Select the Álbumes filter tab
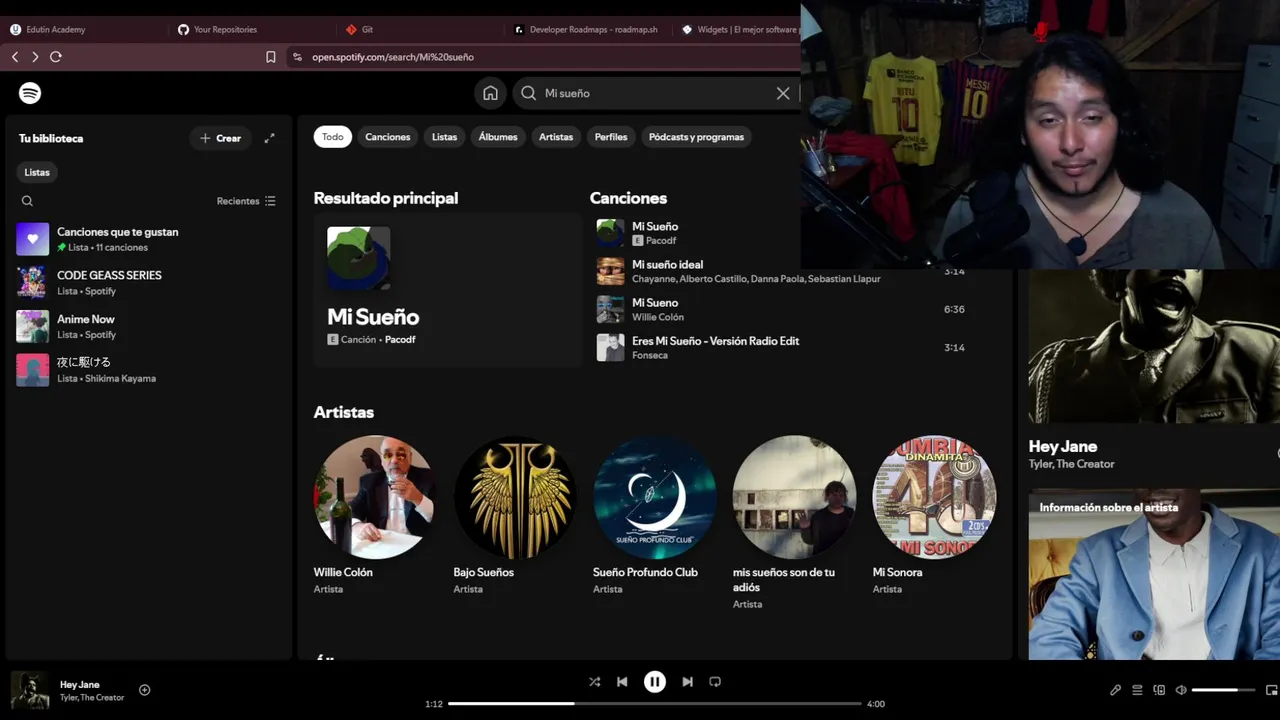The width and height of the screenshot is (1280, 720). (x=498, y=137)
